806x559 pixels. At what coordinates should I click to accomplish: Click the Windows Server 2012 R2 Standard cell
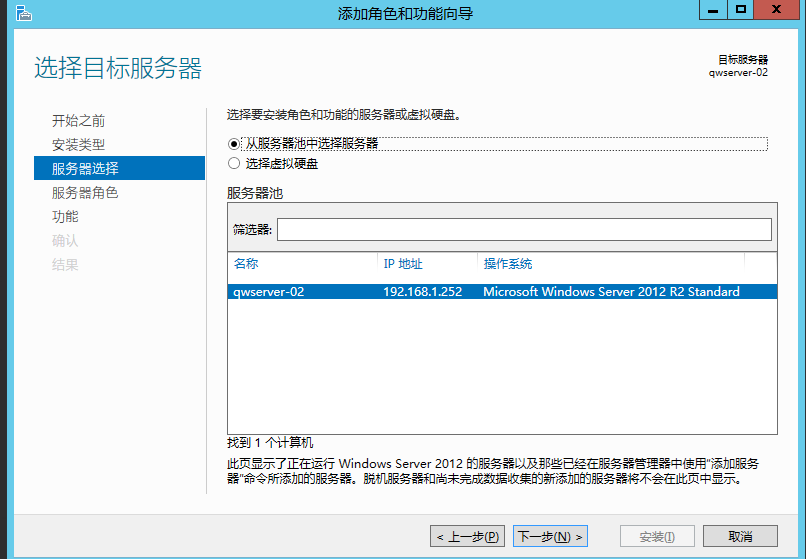click(x=611, y=292)
